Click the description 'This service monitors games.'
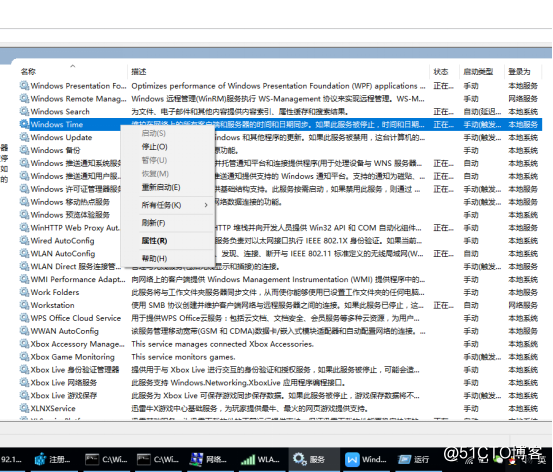553x472 pixels. click(x=183, y=357)
